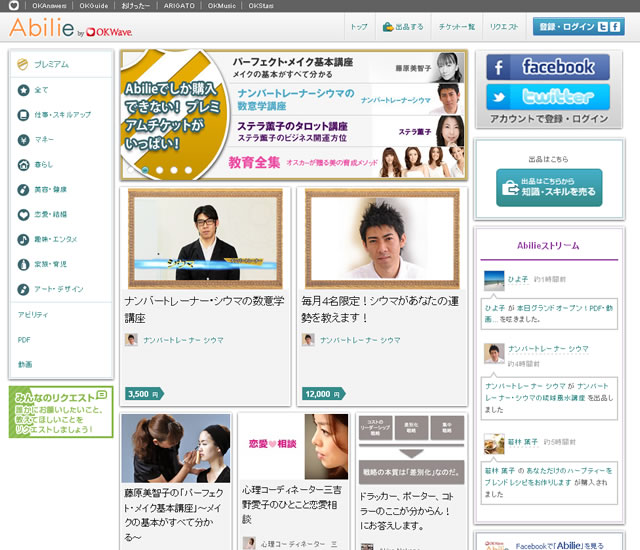Log in with the twitter button
The height and width of the screenshot is (550, 640).
pyautogui.click(x=548, y=97)
